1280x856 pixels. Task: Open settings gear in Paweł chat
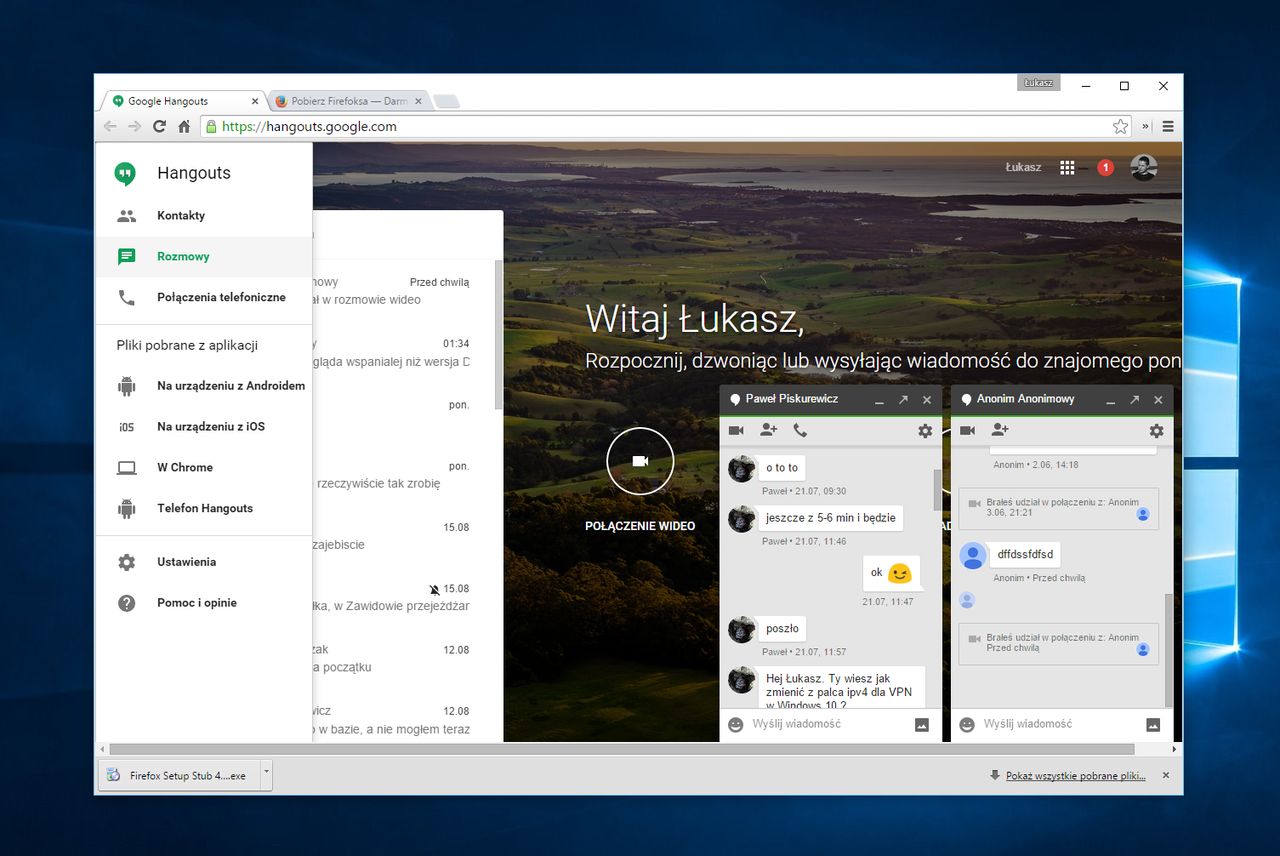click(925, 431)
